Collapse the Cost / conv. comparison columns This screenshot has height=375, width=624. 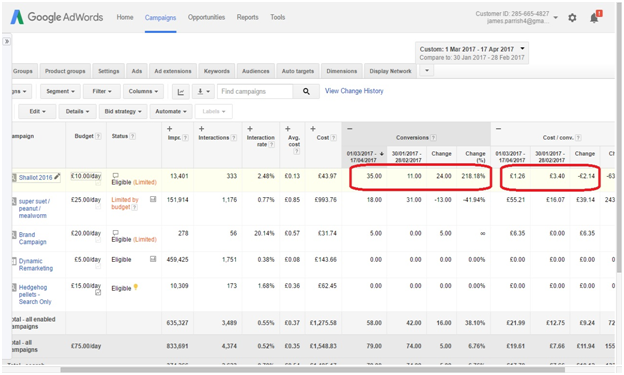tap(498, 129)
